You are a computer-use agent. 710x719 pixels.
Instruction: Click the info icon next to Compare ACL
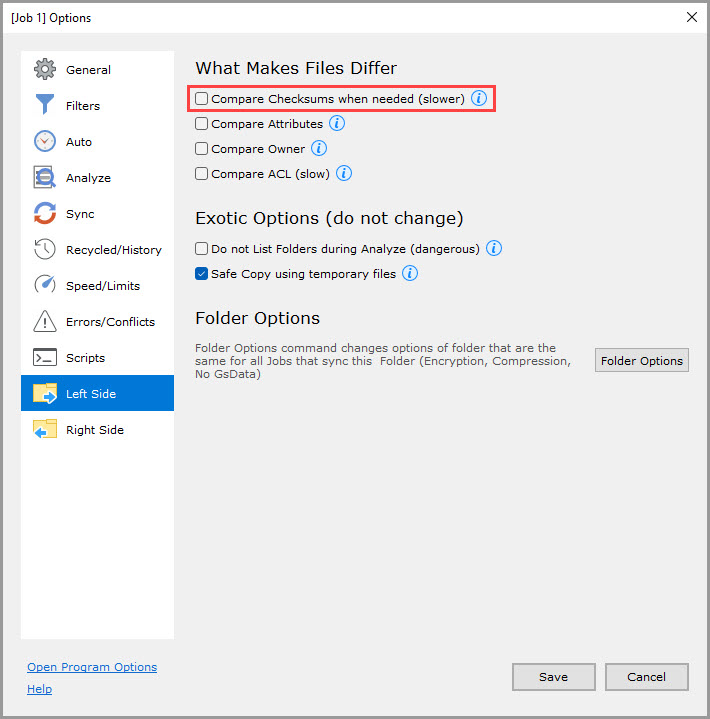point(344,174)
